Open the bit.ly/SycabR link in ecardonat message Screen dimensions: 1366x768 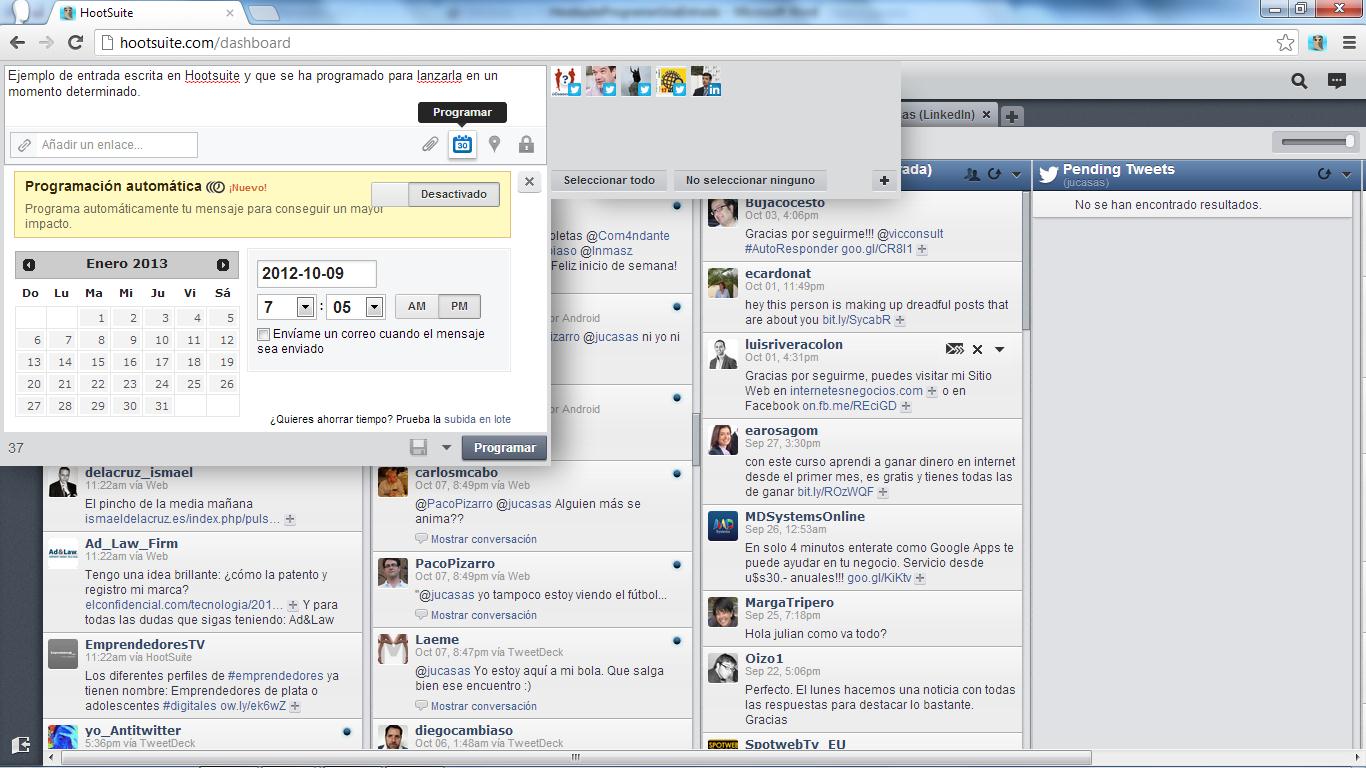point(856,320)
